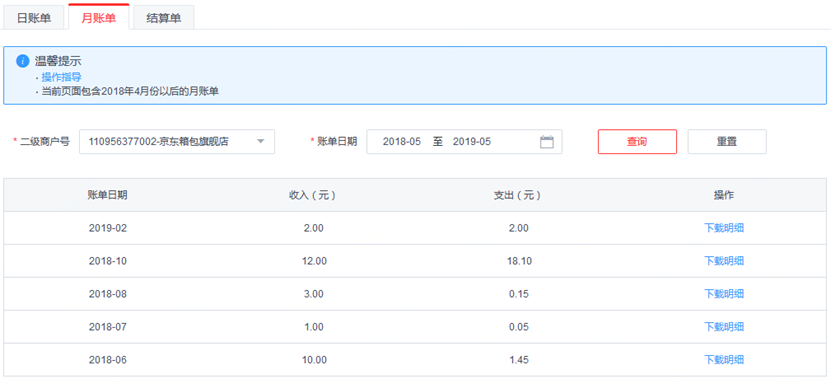
Task: Click 下载明细 for the 2018-10 row
Action: [x=724, y=261]
